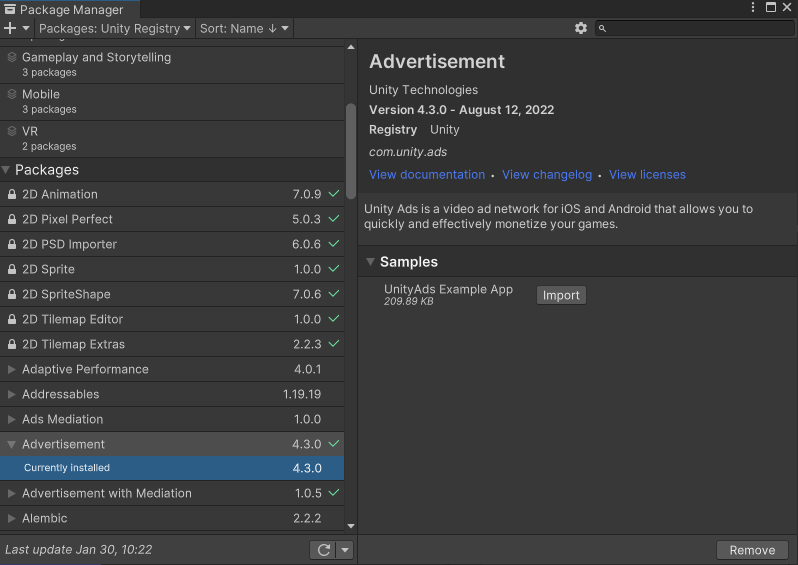
Task: Collapse the Packages section header
Action: pos(6,170)
